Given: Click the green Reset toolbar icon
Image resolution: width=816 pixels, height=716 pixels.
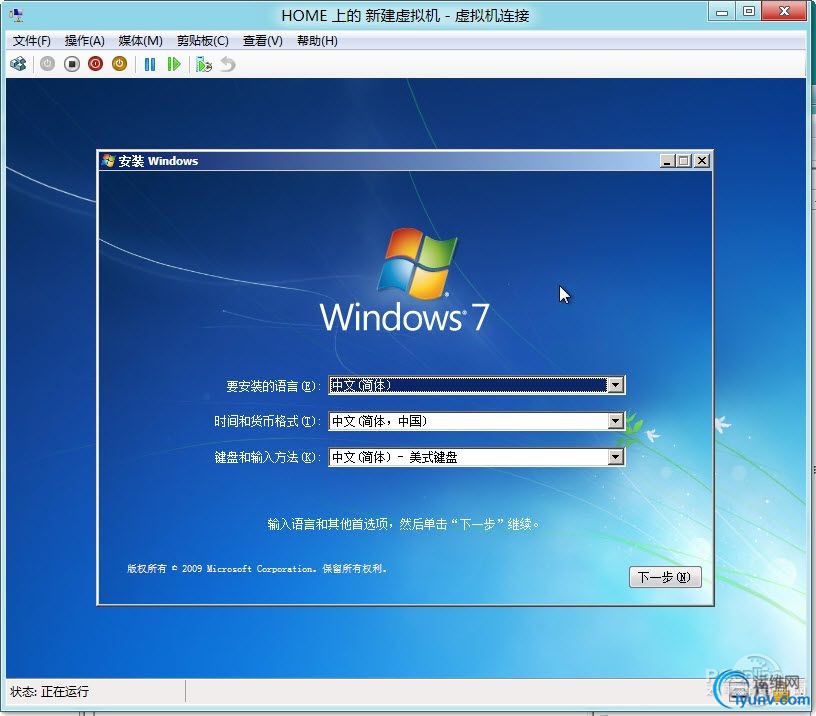Looking at the screenshot, I should (174, 64).
